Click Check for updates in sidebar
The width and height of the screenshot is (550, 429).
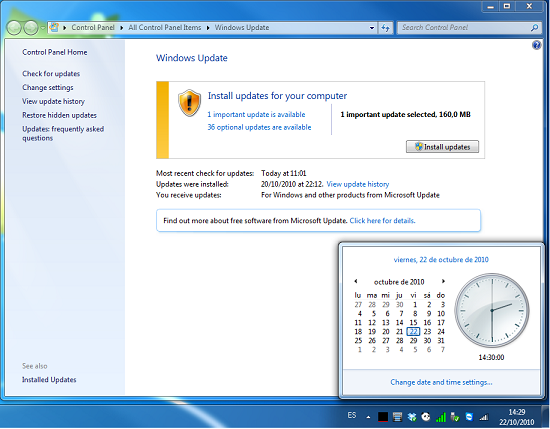51,74
